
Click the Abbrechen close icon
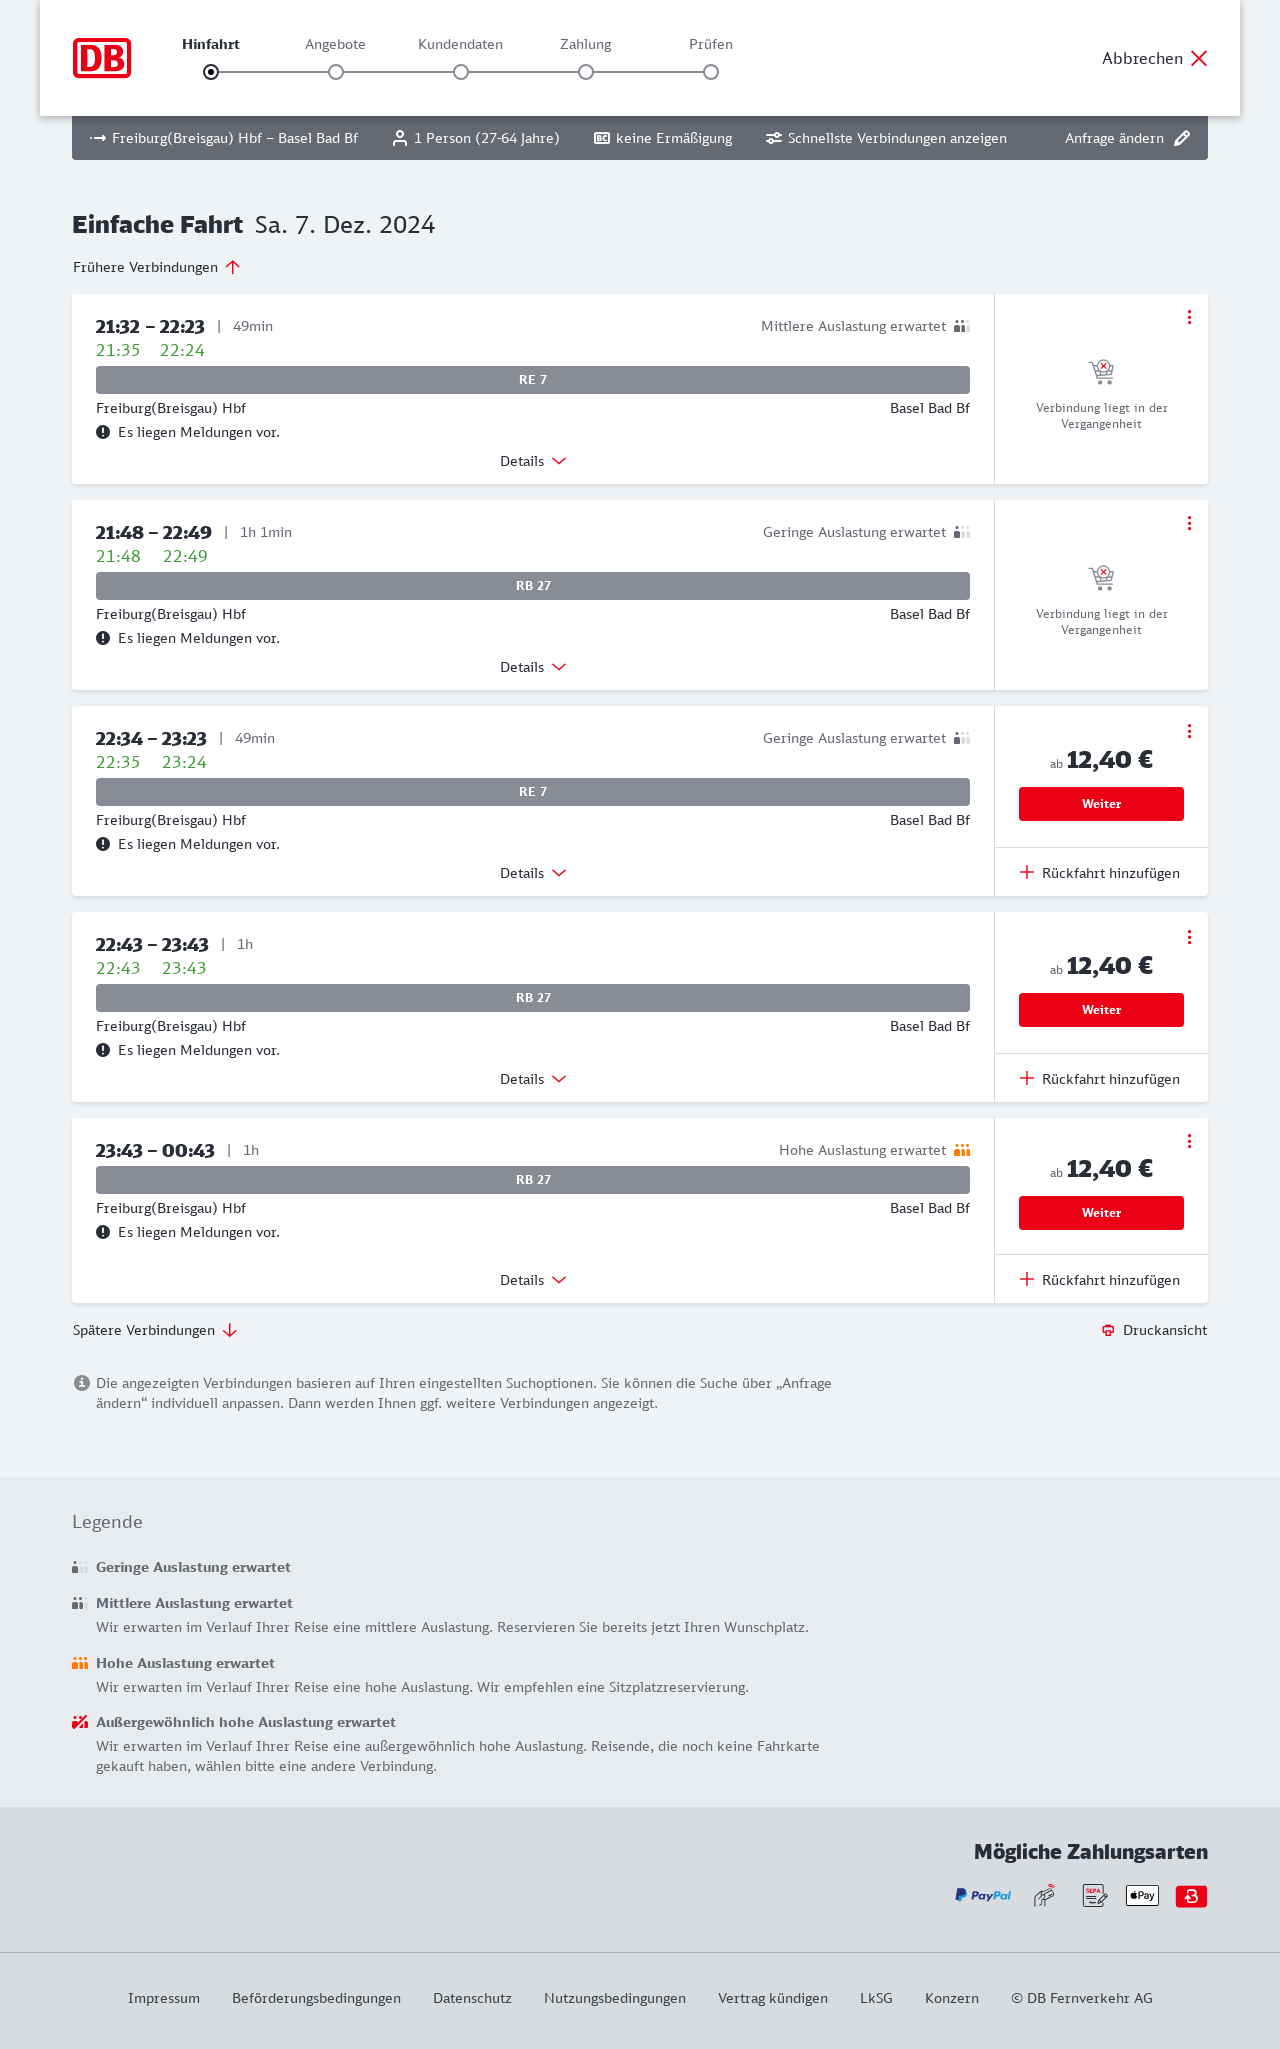tap(1199, 58)
